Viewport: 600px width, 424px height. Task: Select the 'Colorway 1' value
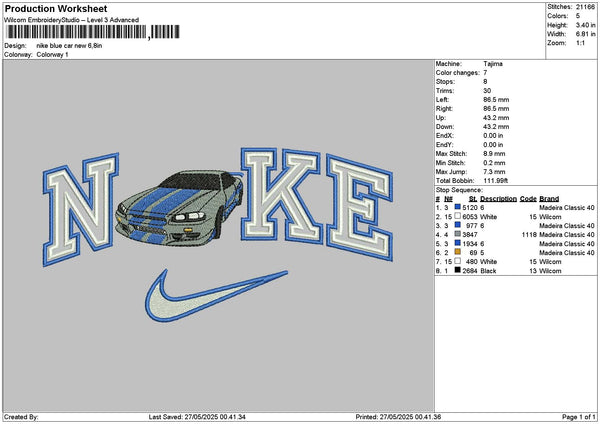pyautogui.click(x=52, y=55)
